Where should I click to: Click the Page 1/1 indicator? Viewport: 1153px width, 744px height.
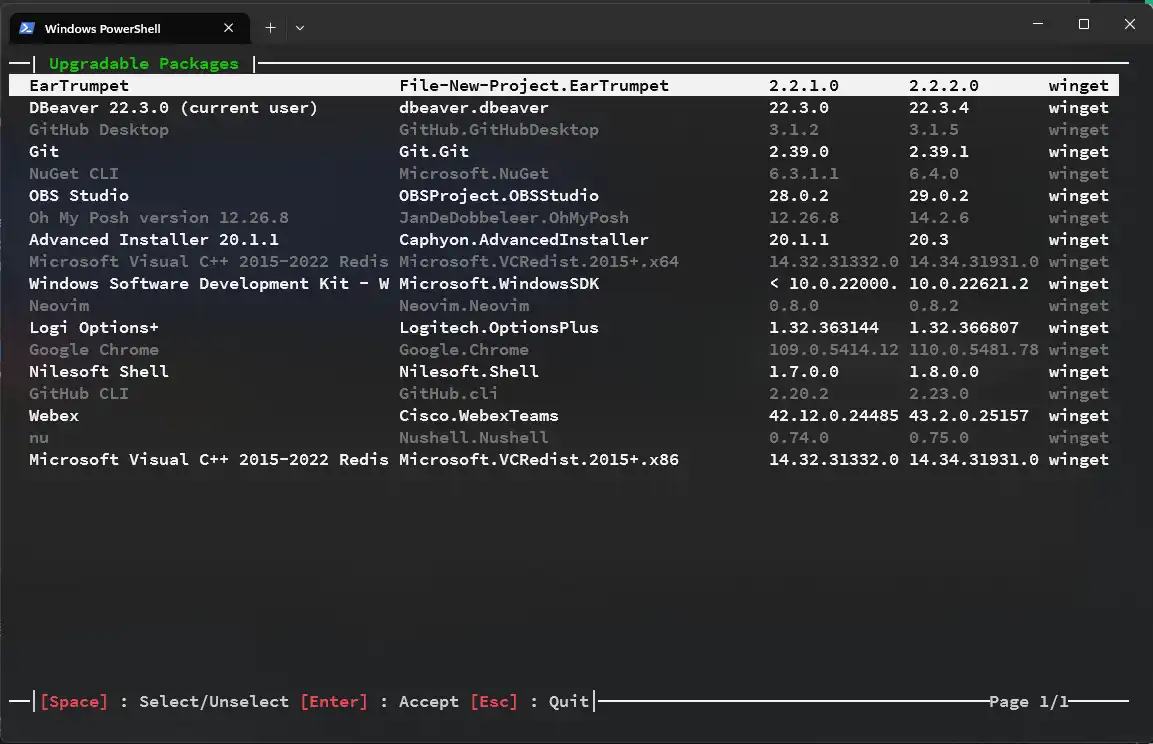click(x=1028, y=701)
